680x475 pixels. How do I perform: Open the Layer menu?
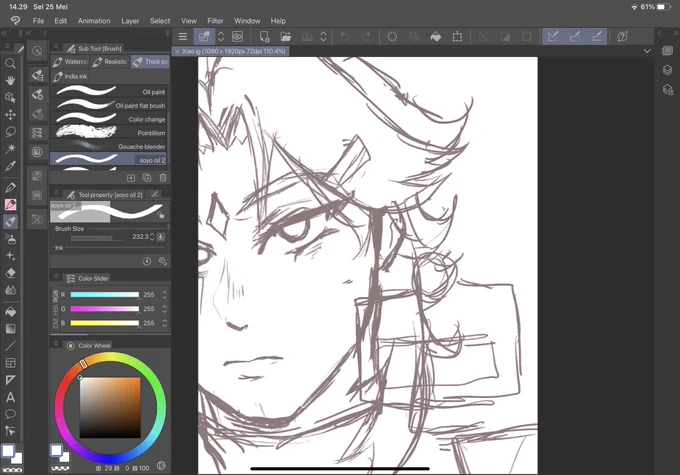[130, 21]
